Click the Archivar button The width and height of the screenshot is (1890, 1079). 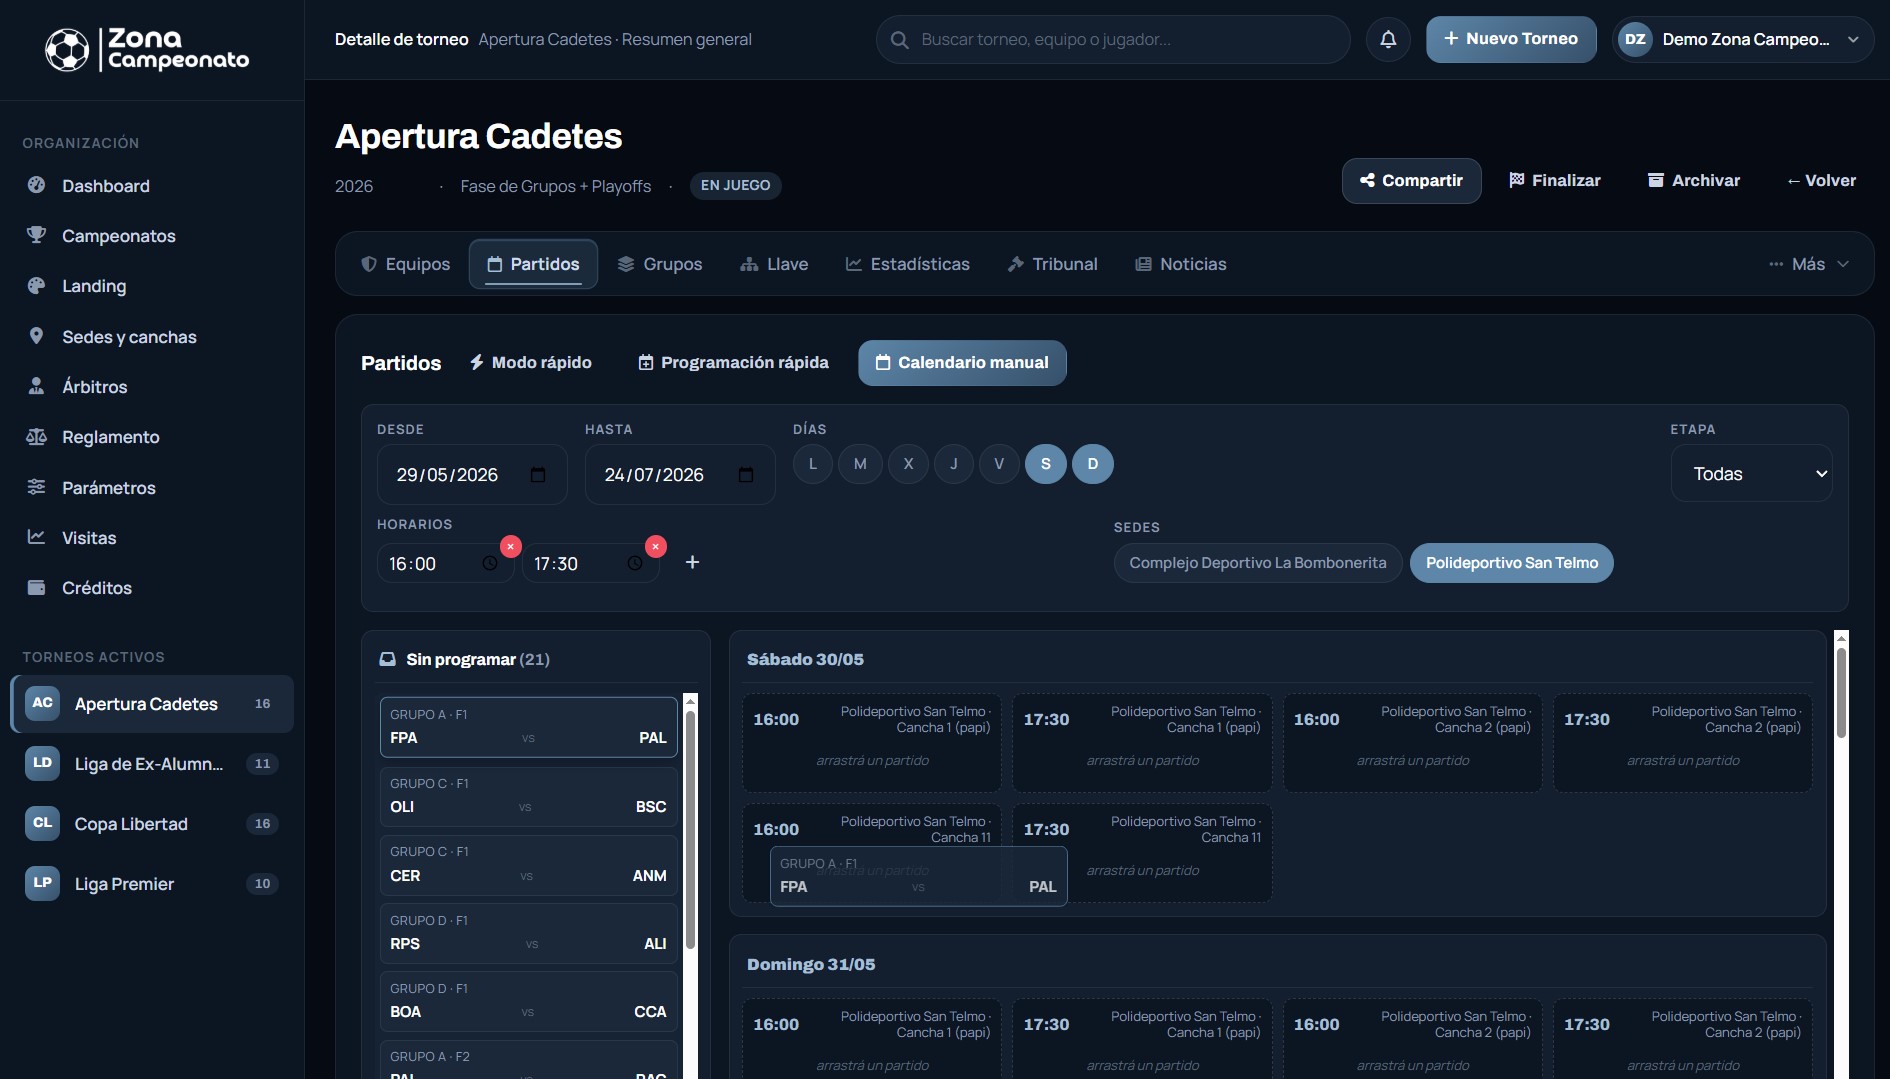(x=1694, y=181)
